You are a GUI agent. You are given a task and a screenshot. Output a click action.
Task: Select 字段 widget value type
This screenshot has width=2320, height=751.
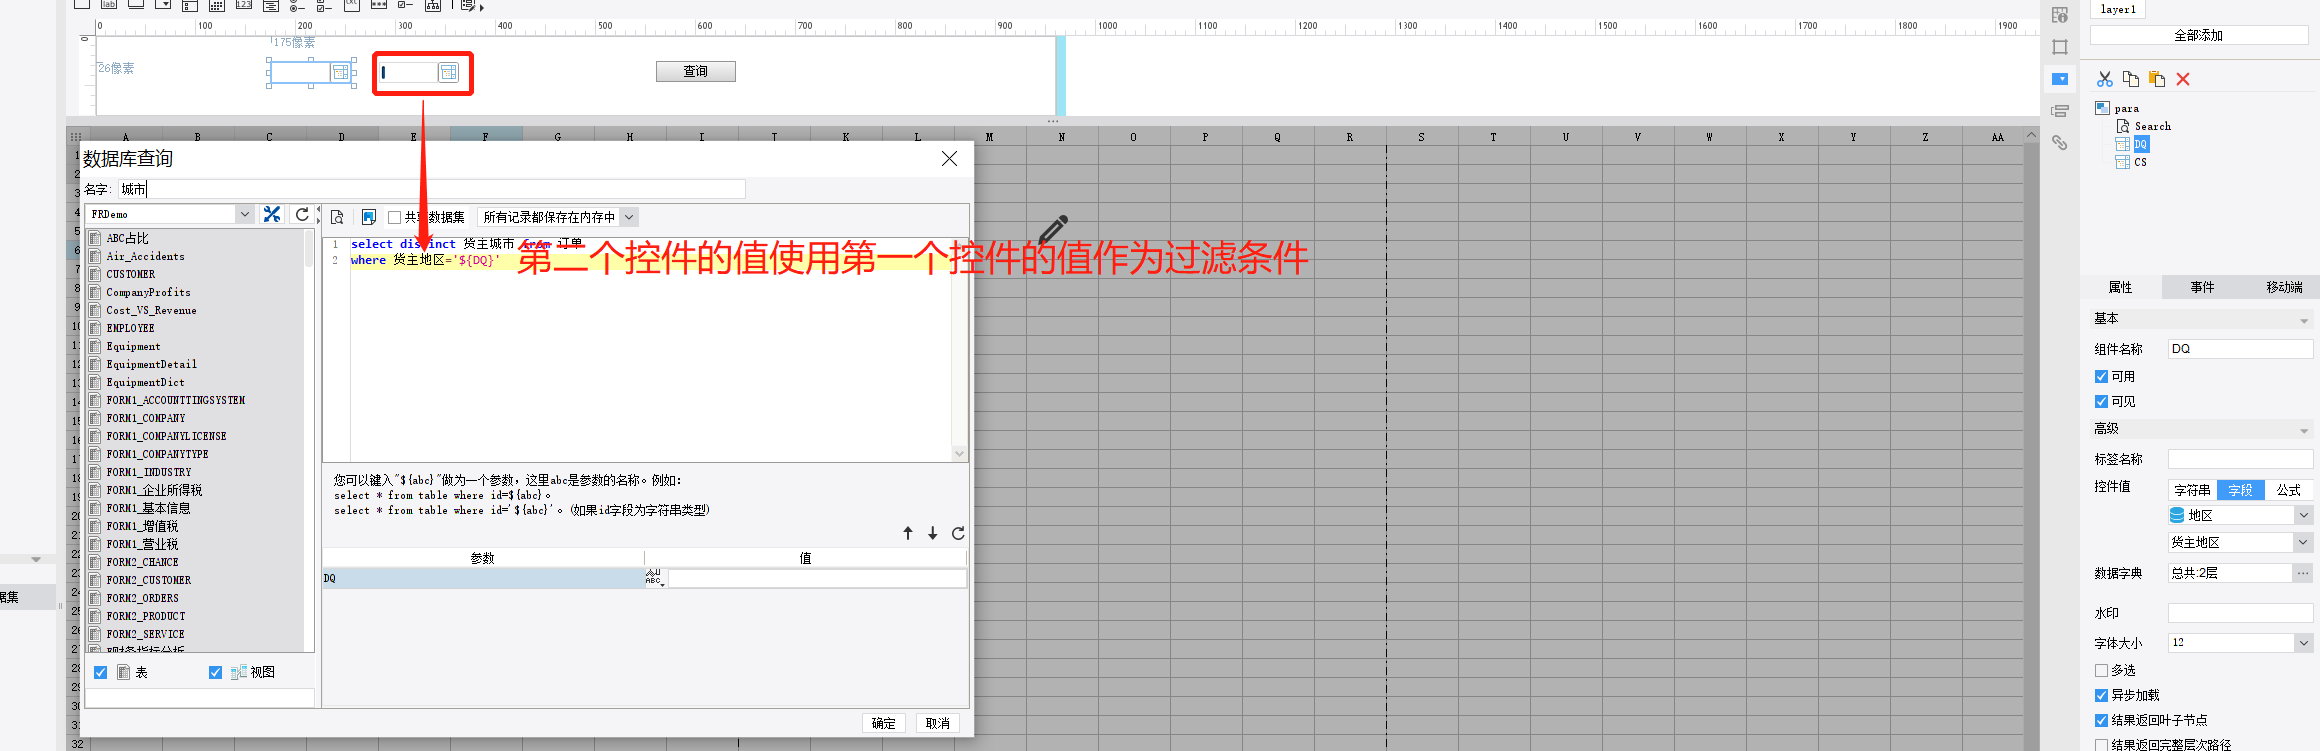(x=2241, y=490)
